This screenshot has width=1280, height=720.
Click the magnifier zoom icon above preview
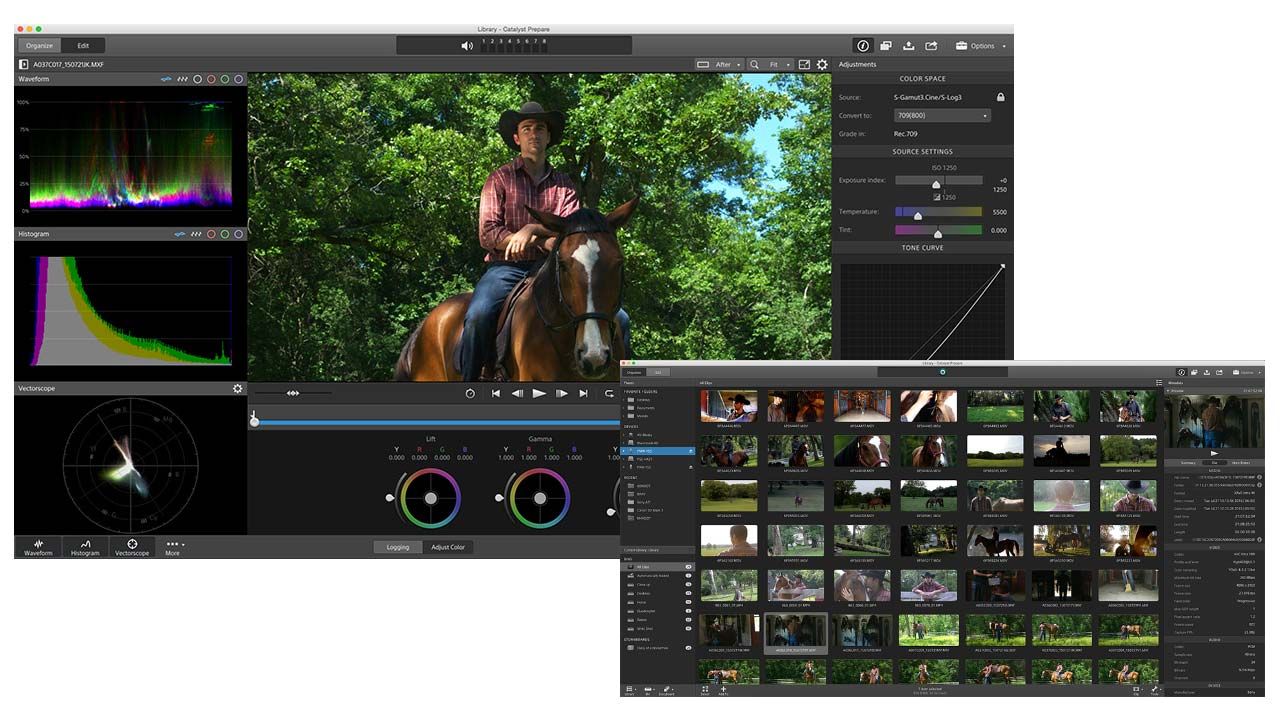click(x=754, y=65)
